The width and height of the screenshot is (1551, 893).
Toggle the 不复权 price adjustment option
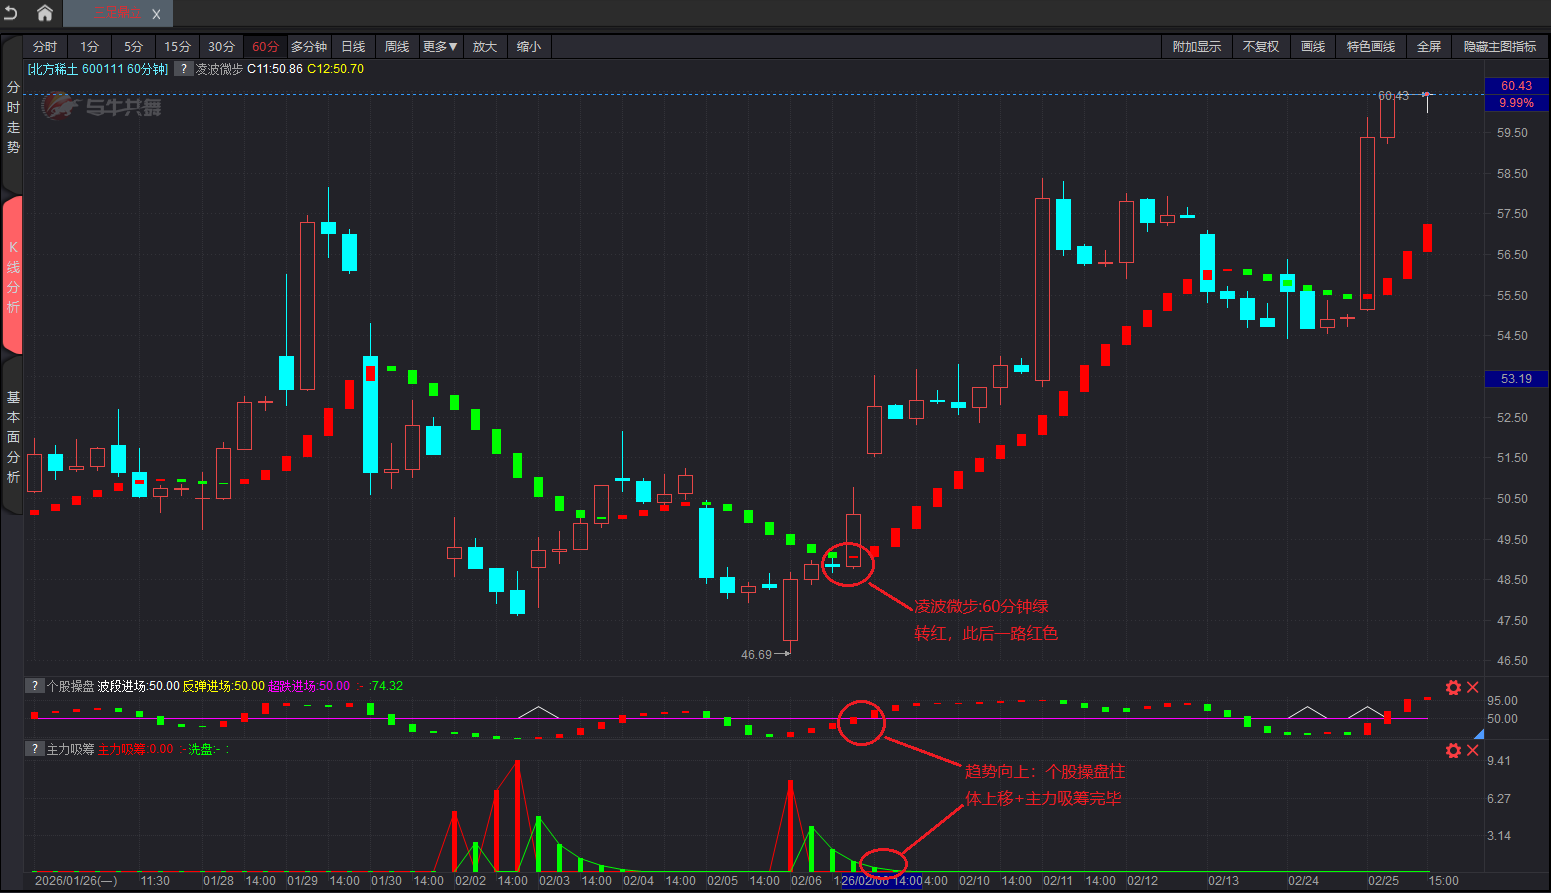tap(1260, 47)
